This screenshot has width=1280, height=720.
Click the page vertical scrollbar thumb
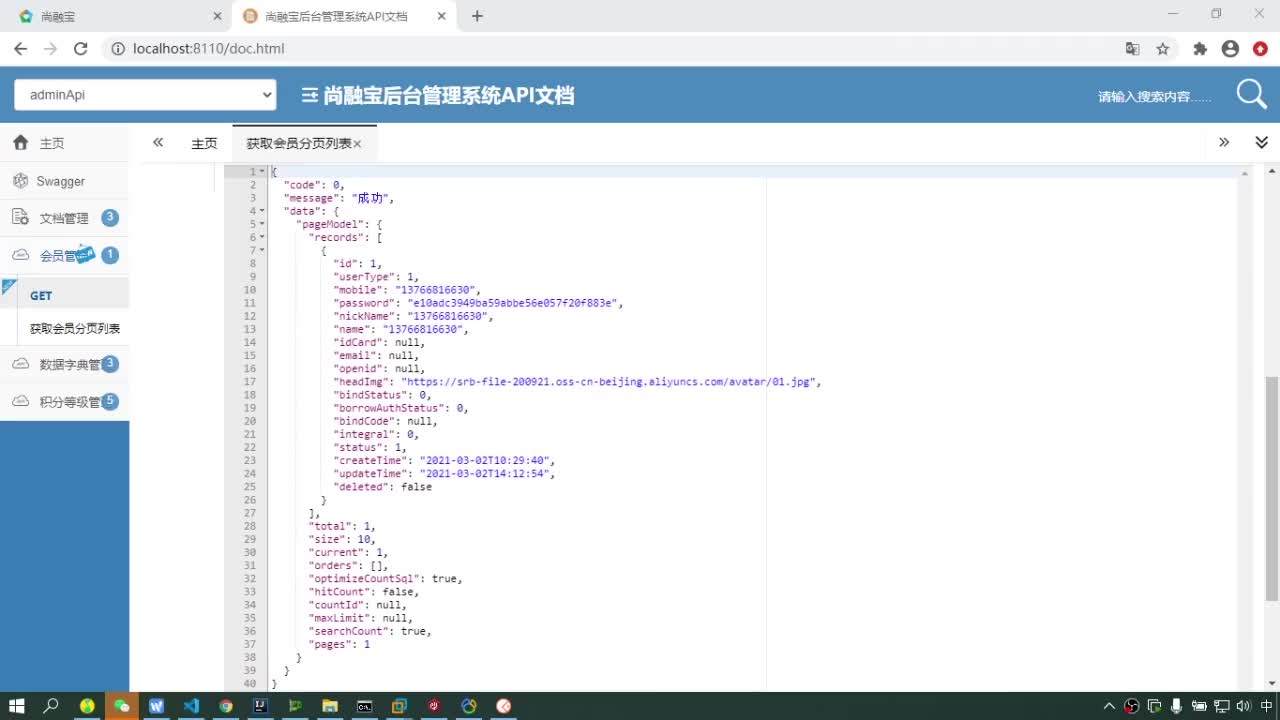[x=1272, y=488]
